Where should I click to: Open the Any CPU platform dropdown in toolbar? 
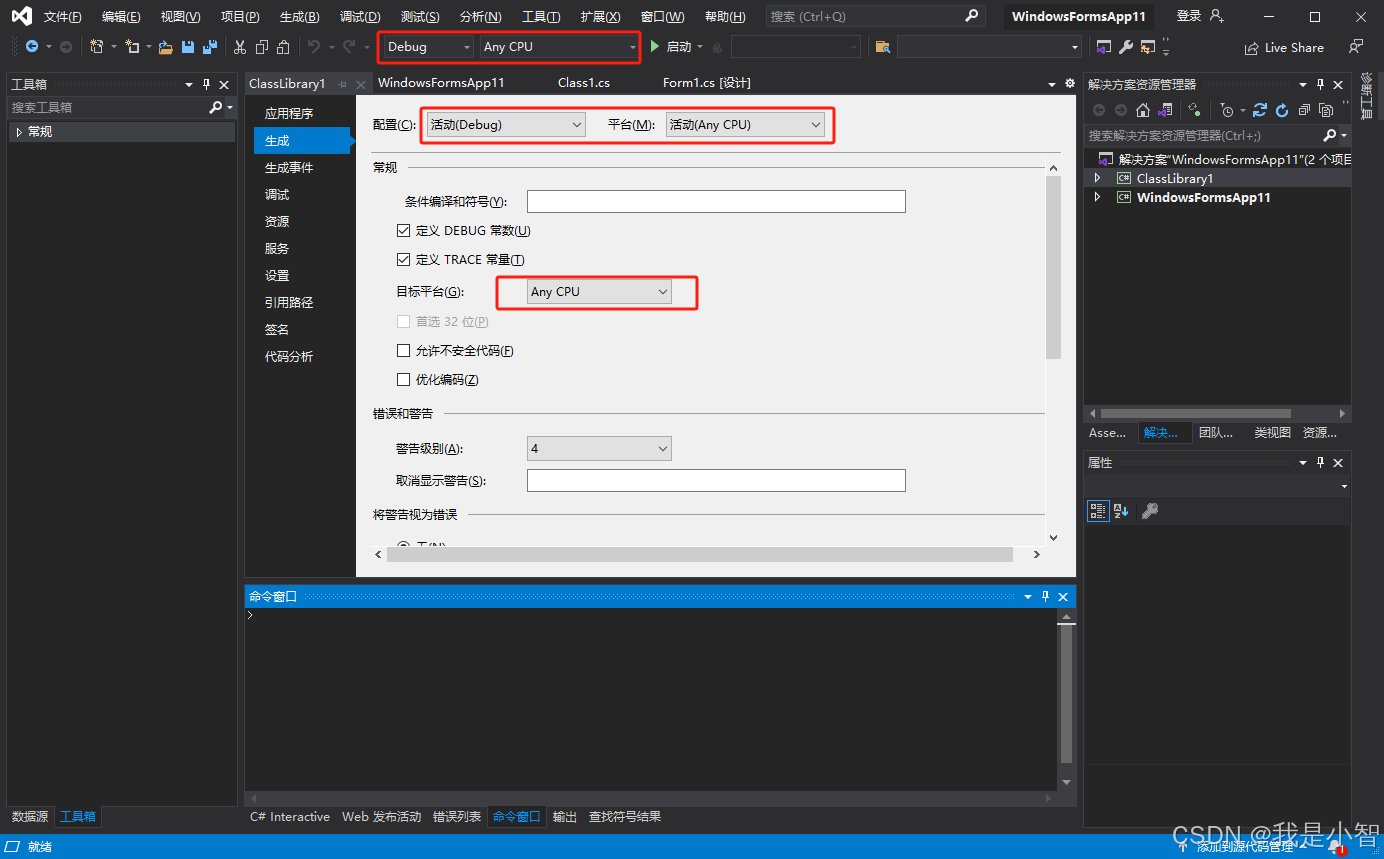point(558,47)
